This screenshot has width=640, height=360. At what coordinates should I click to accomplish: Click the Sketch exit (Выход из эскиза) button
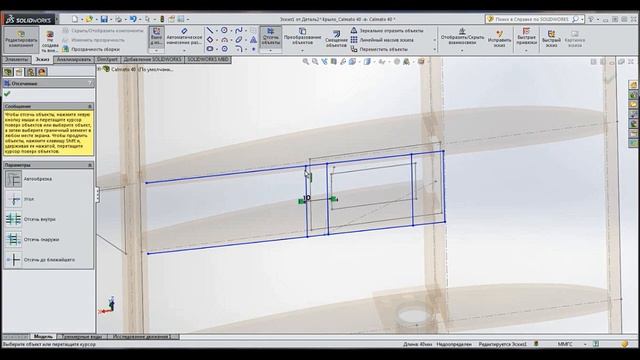click(x=156, y=37)
